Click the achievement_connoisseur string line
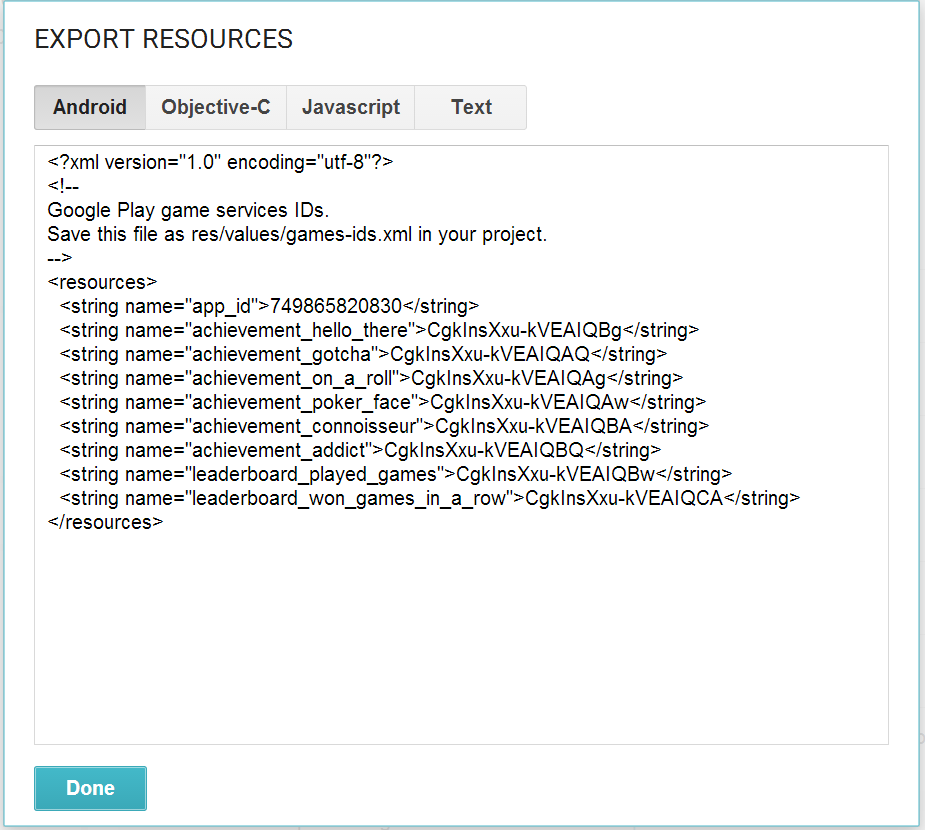Image resolution: width=925 pixels, height=830 pixels. (385, 427)
